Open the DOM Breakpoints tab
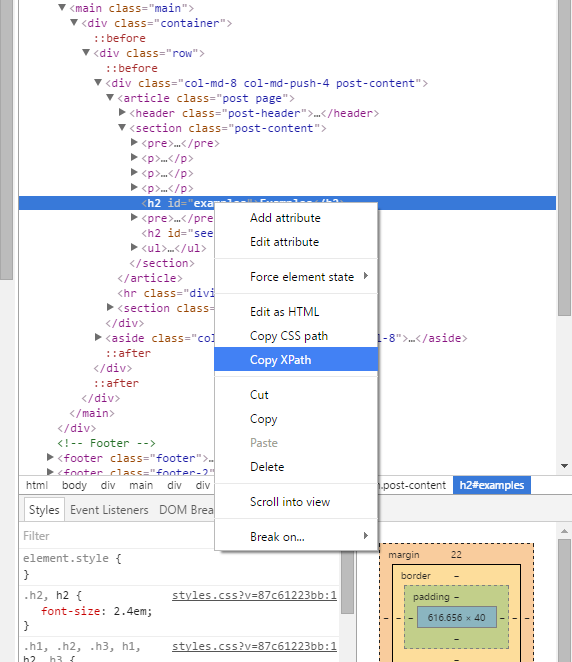The height and width of the screenshot is (662, 572). pyautogui.click(x=186, y=510)
